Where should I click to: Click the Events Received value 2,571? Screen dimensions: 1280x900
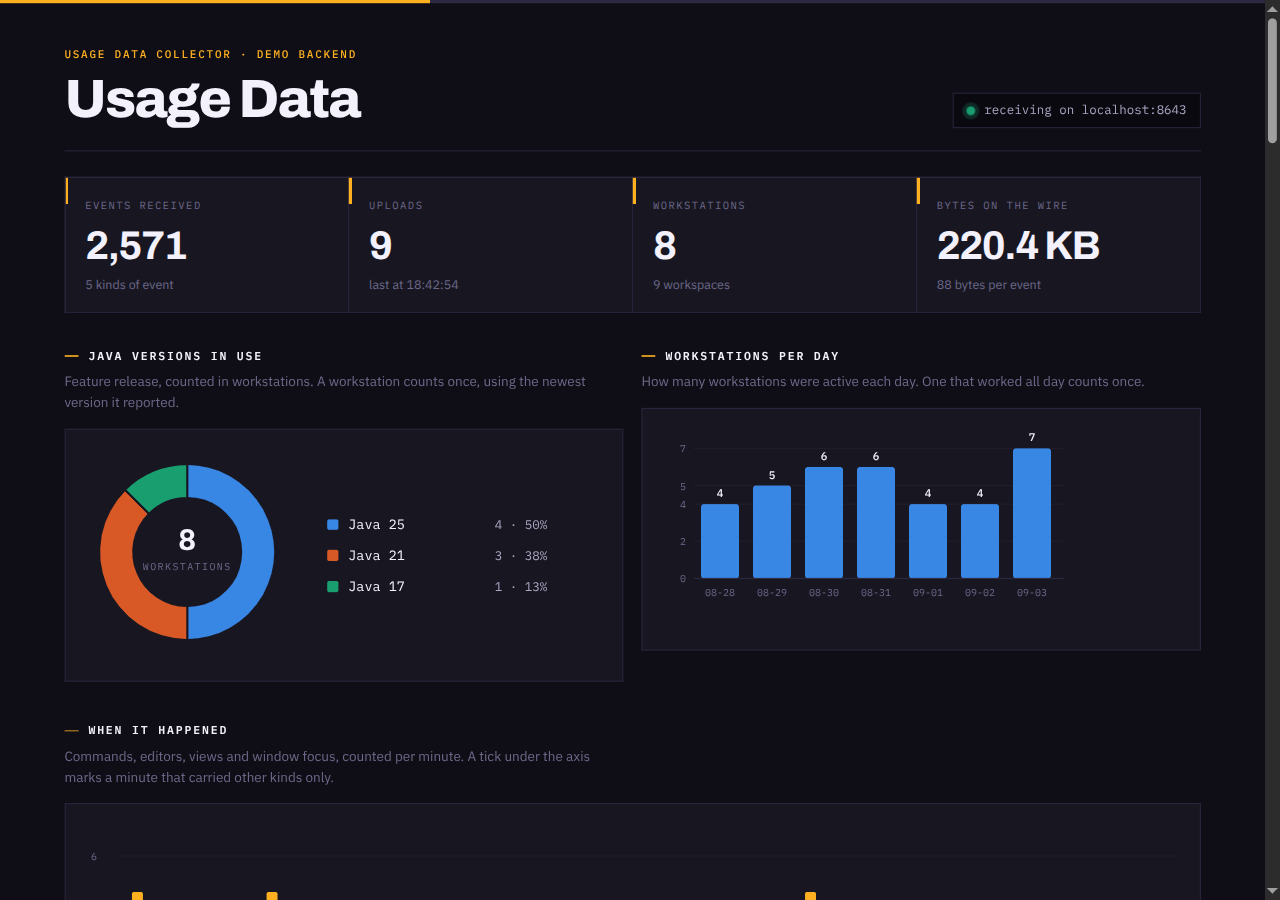[x=136, y=246]
